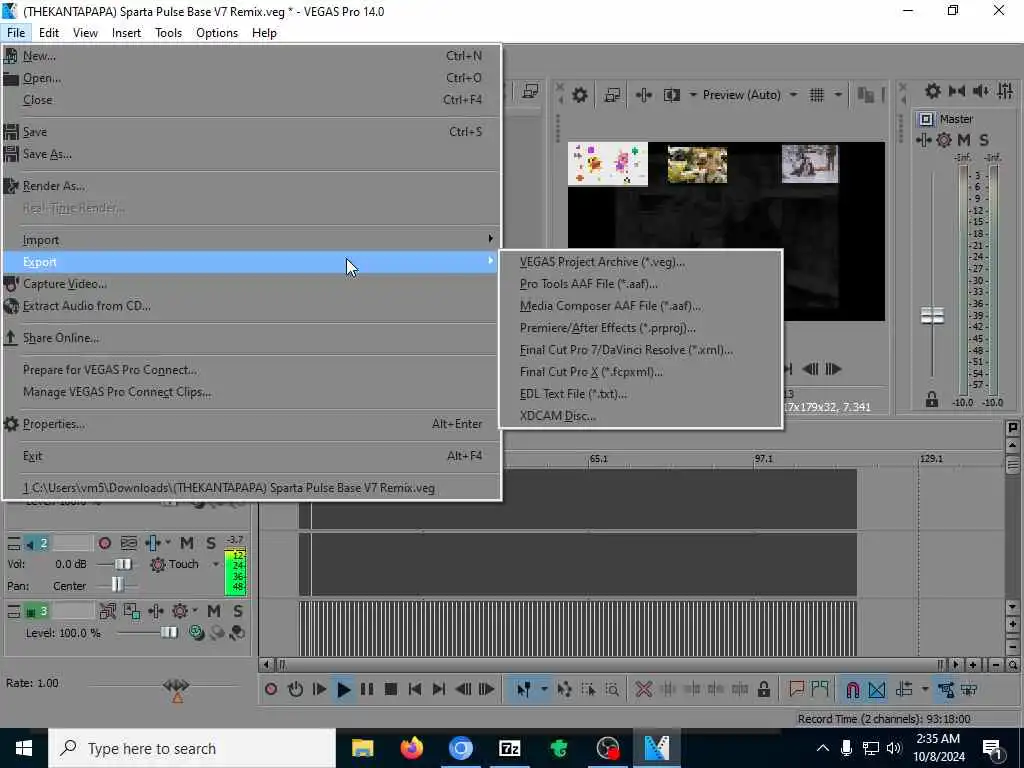Click the Downmix Output icon
The image size is (1024, 768).
tap(957, 91)
